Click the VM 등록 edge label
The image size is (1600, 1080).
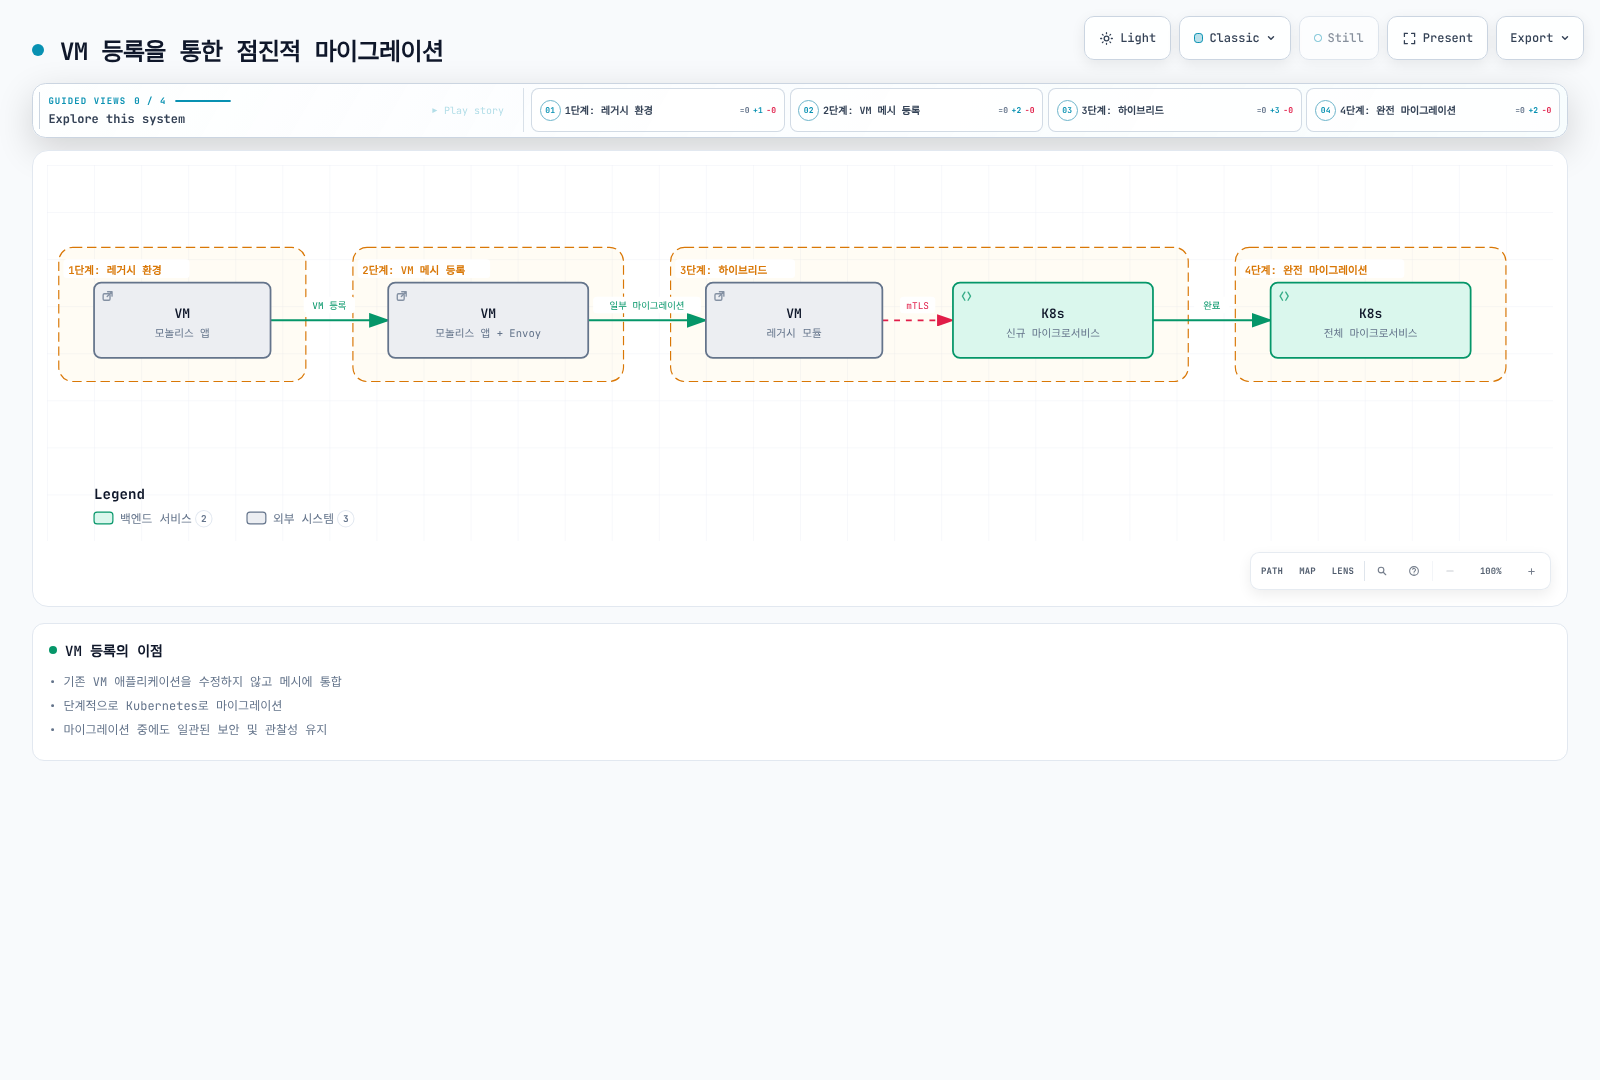329,306
